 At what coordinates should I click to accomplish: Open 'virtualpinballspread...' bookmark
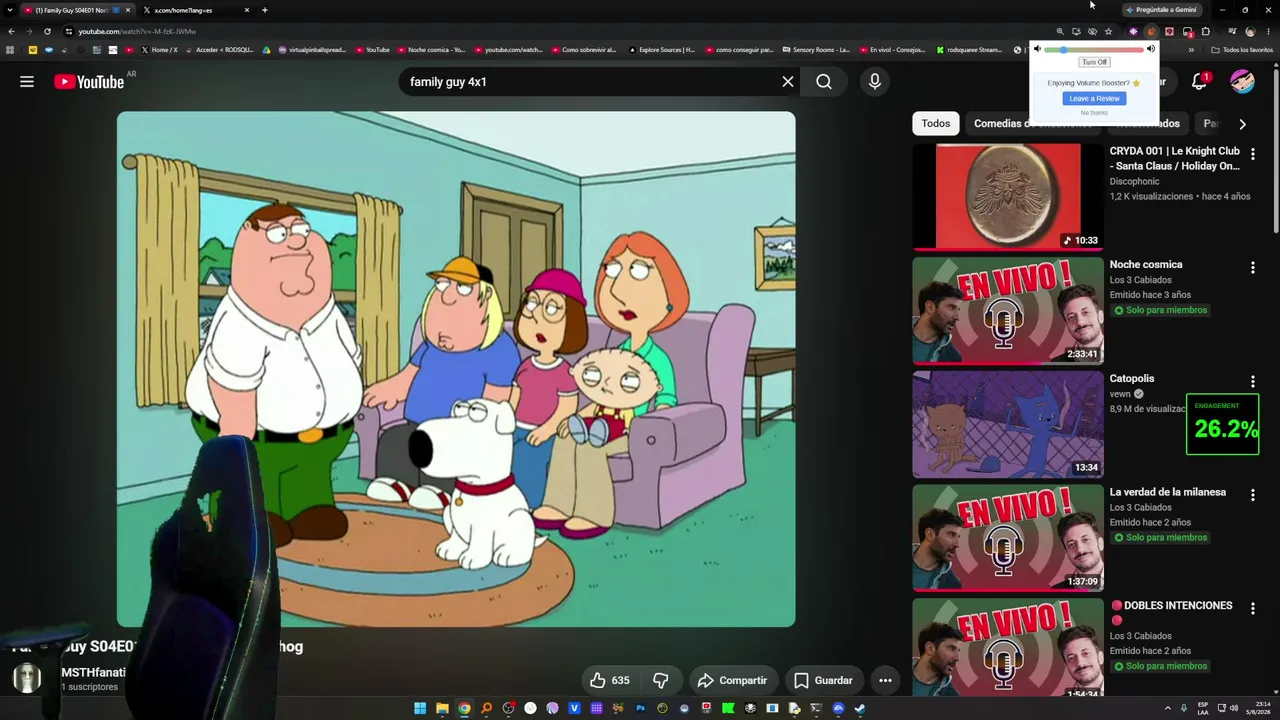311,50
